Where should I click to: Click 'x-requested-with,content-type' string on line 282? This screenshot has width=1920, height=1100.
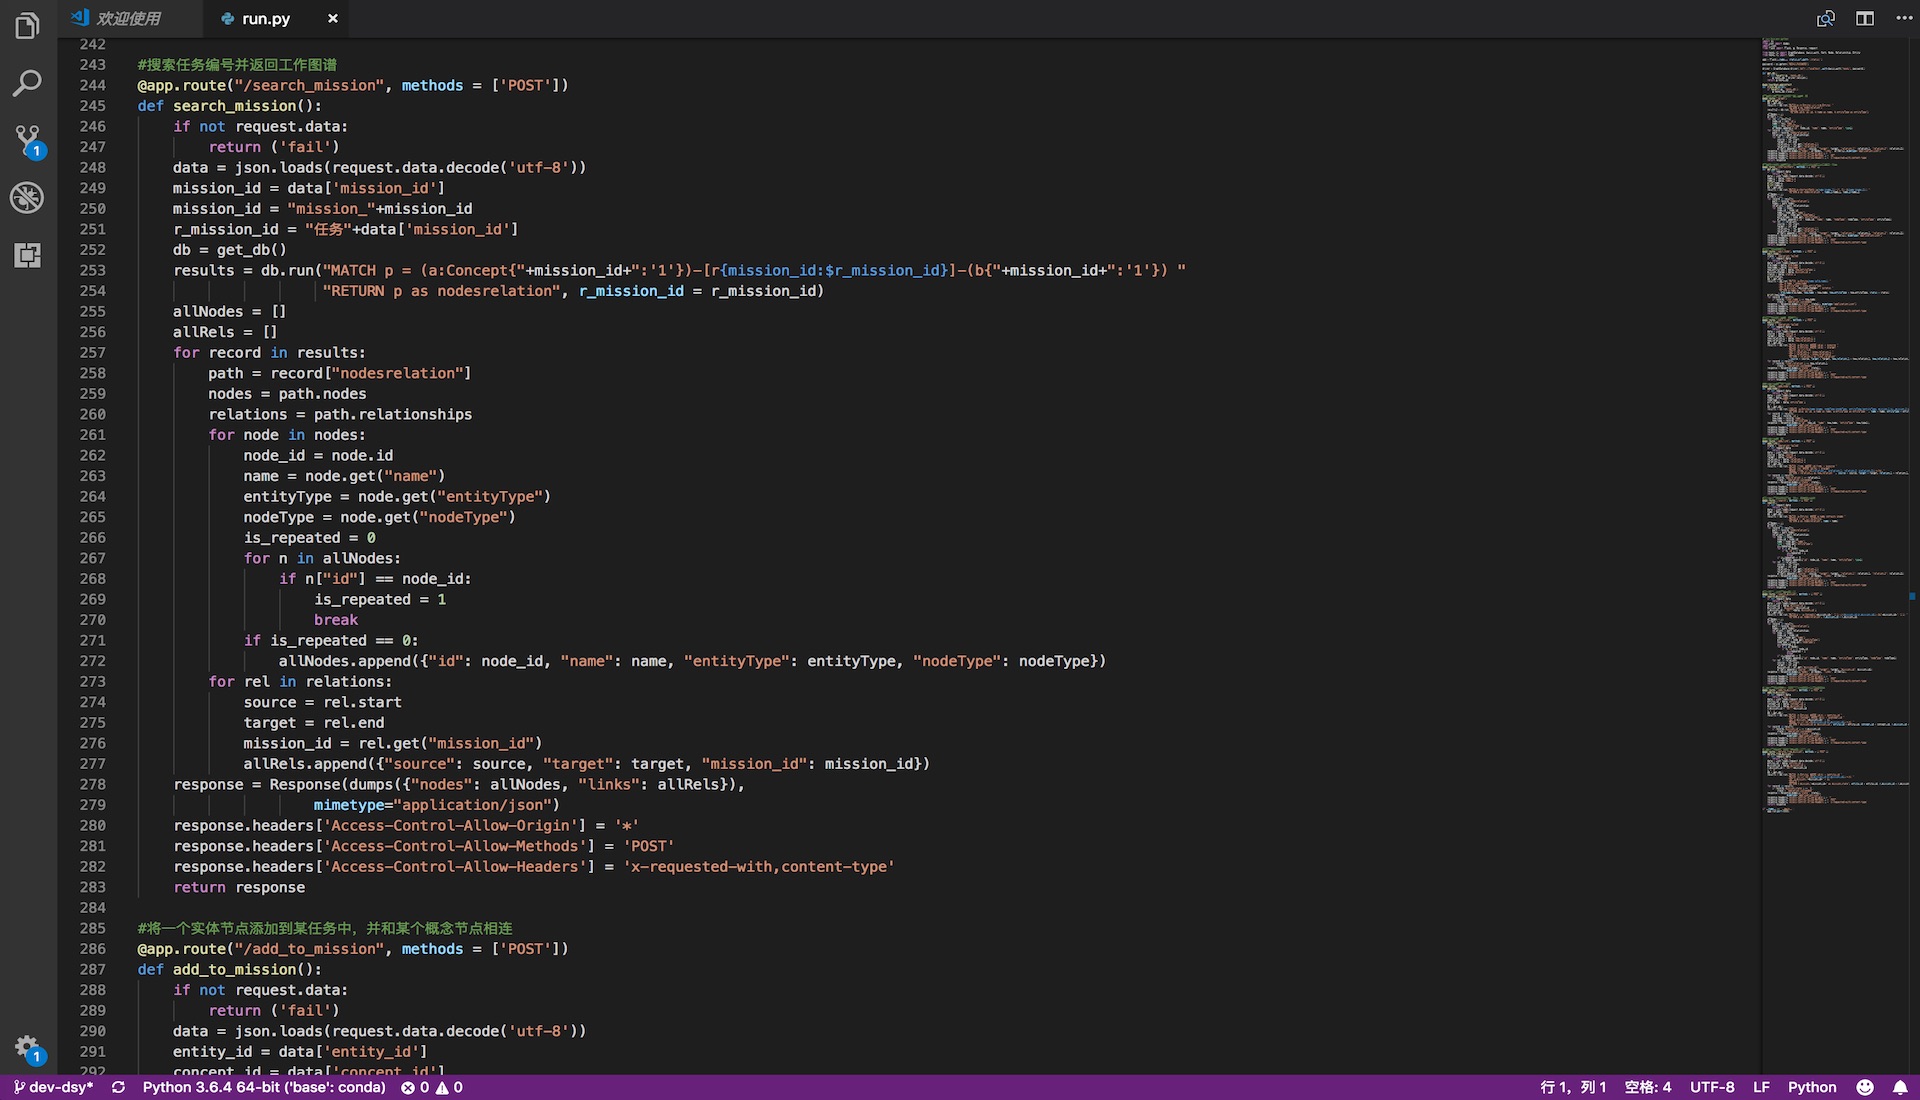pos(759,867)
